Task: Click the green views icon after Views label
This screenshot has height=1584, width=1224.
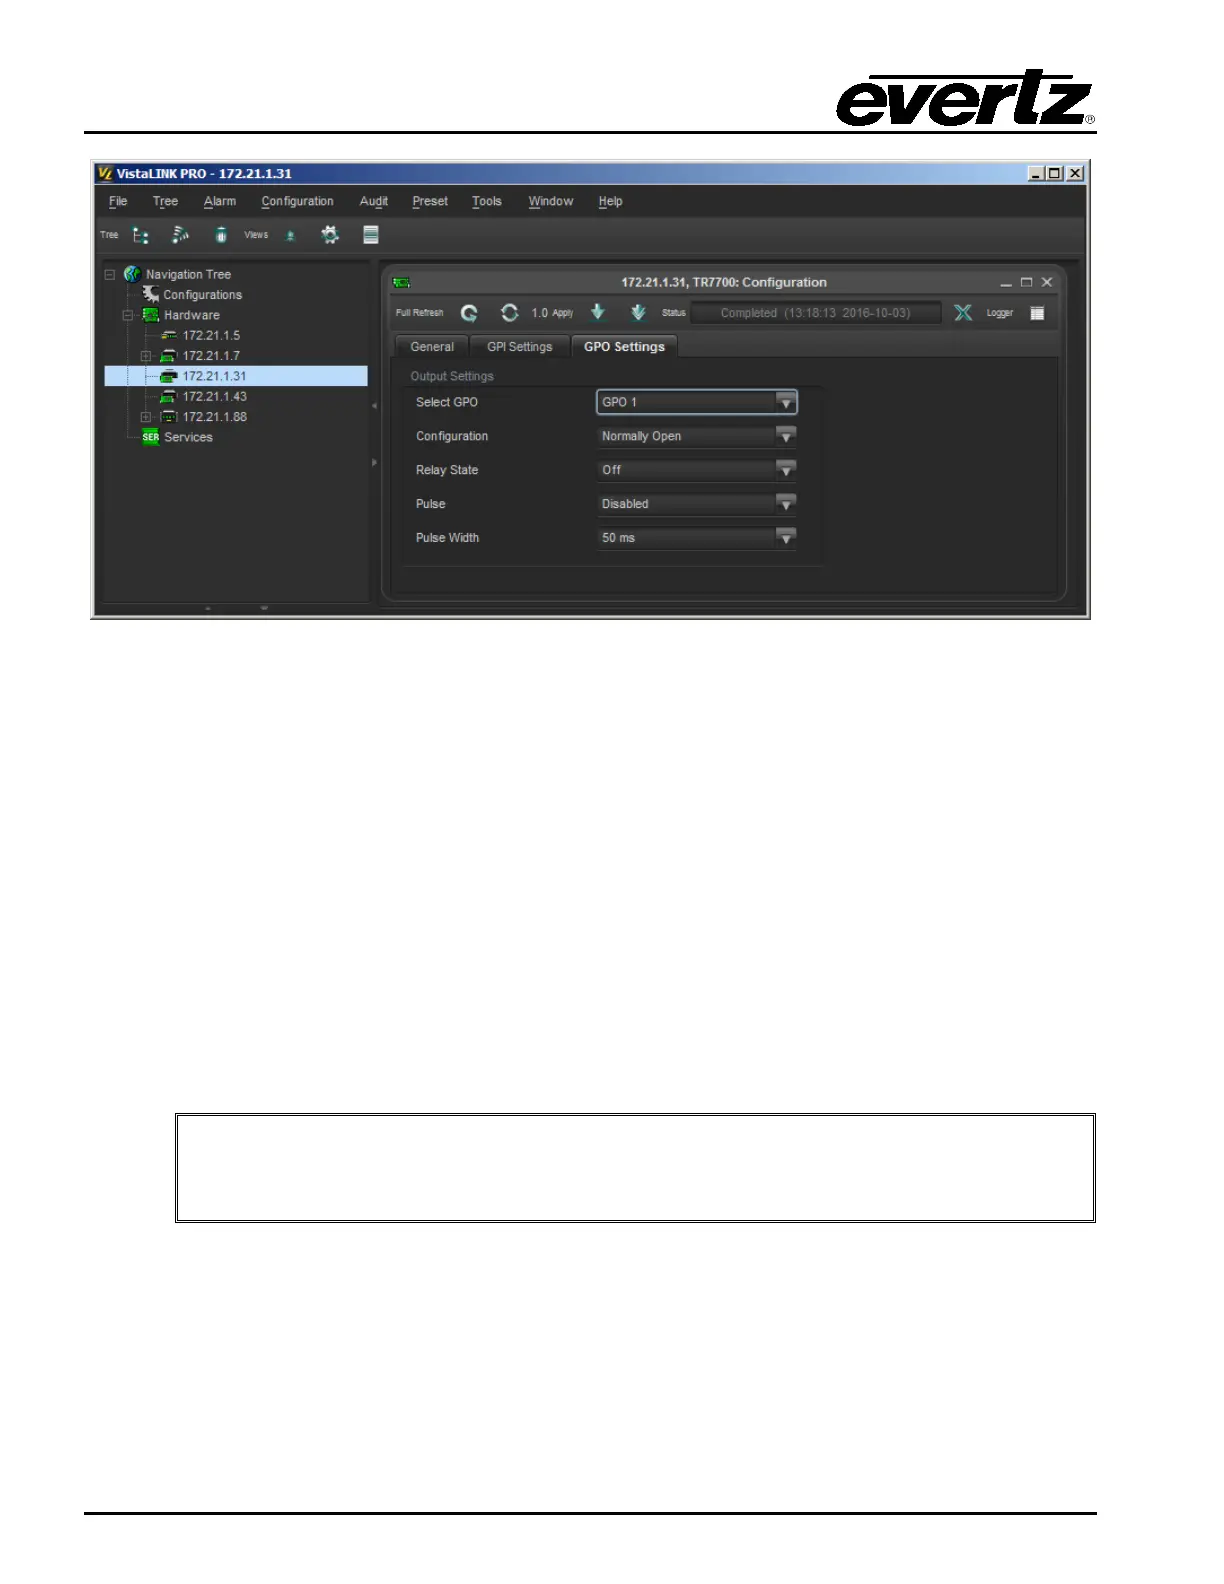Action: (x=290, y=236)
